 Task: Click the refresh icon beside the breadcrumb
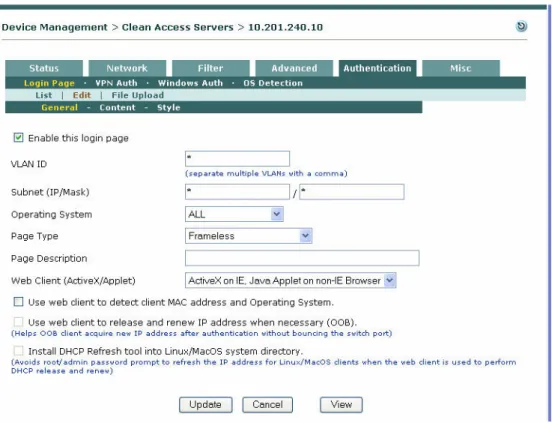[x=521, y=26]
